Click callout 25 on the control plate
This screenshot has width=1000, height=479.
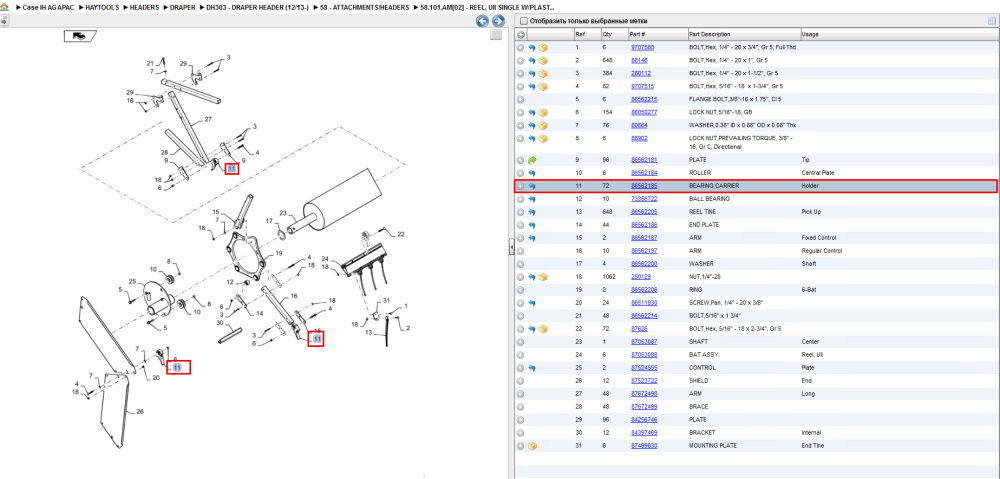(132, 281)
